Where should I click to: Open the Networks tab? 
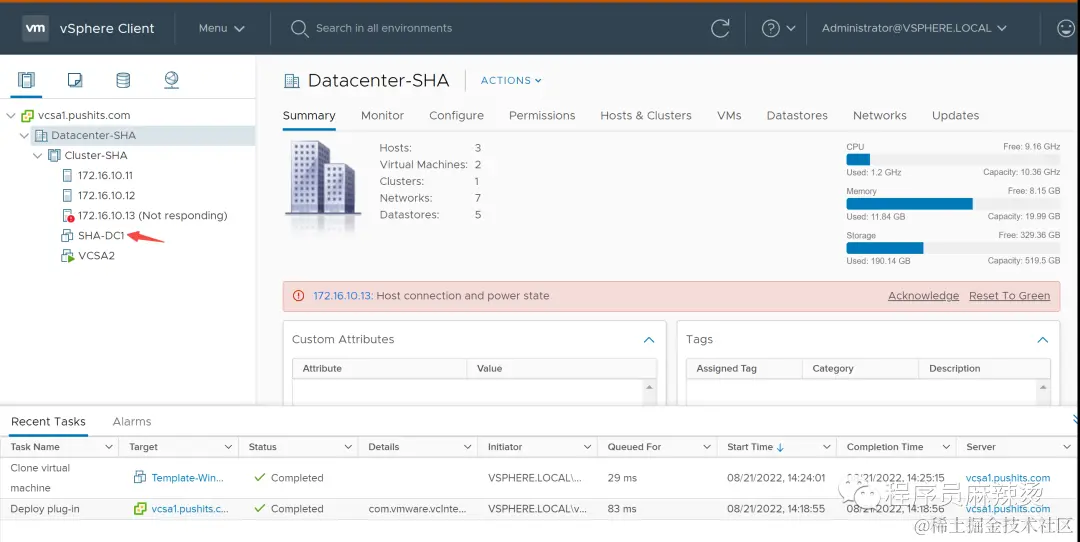pos(880,116)
